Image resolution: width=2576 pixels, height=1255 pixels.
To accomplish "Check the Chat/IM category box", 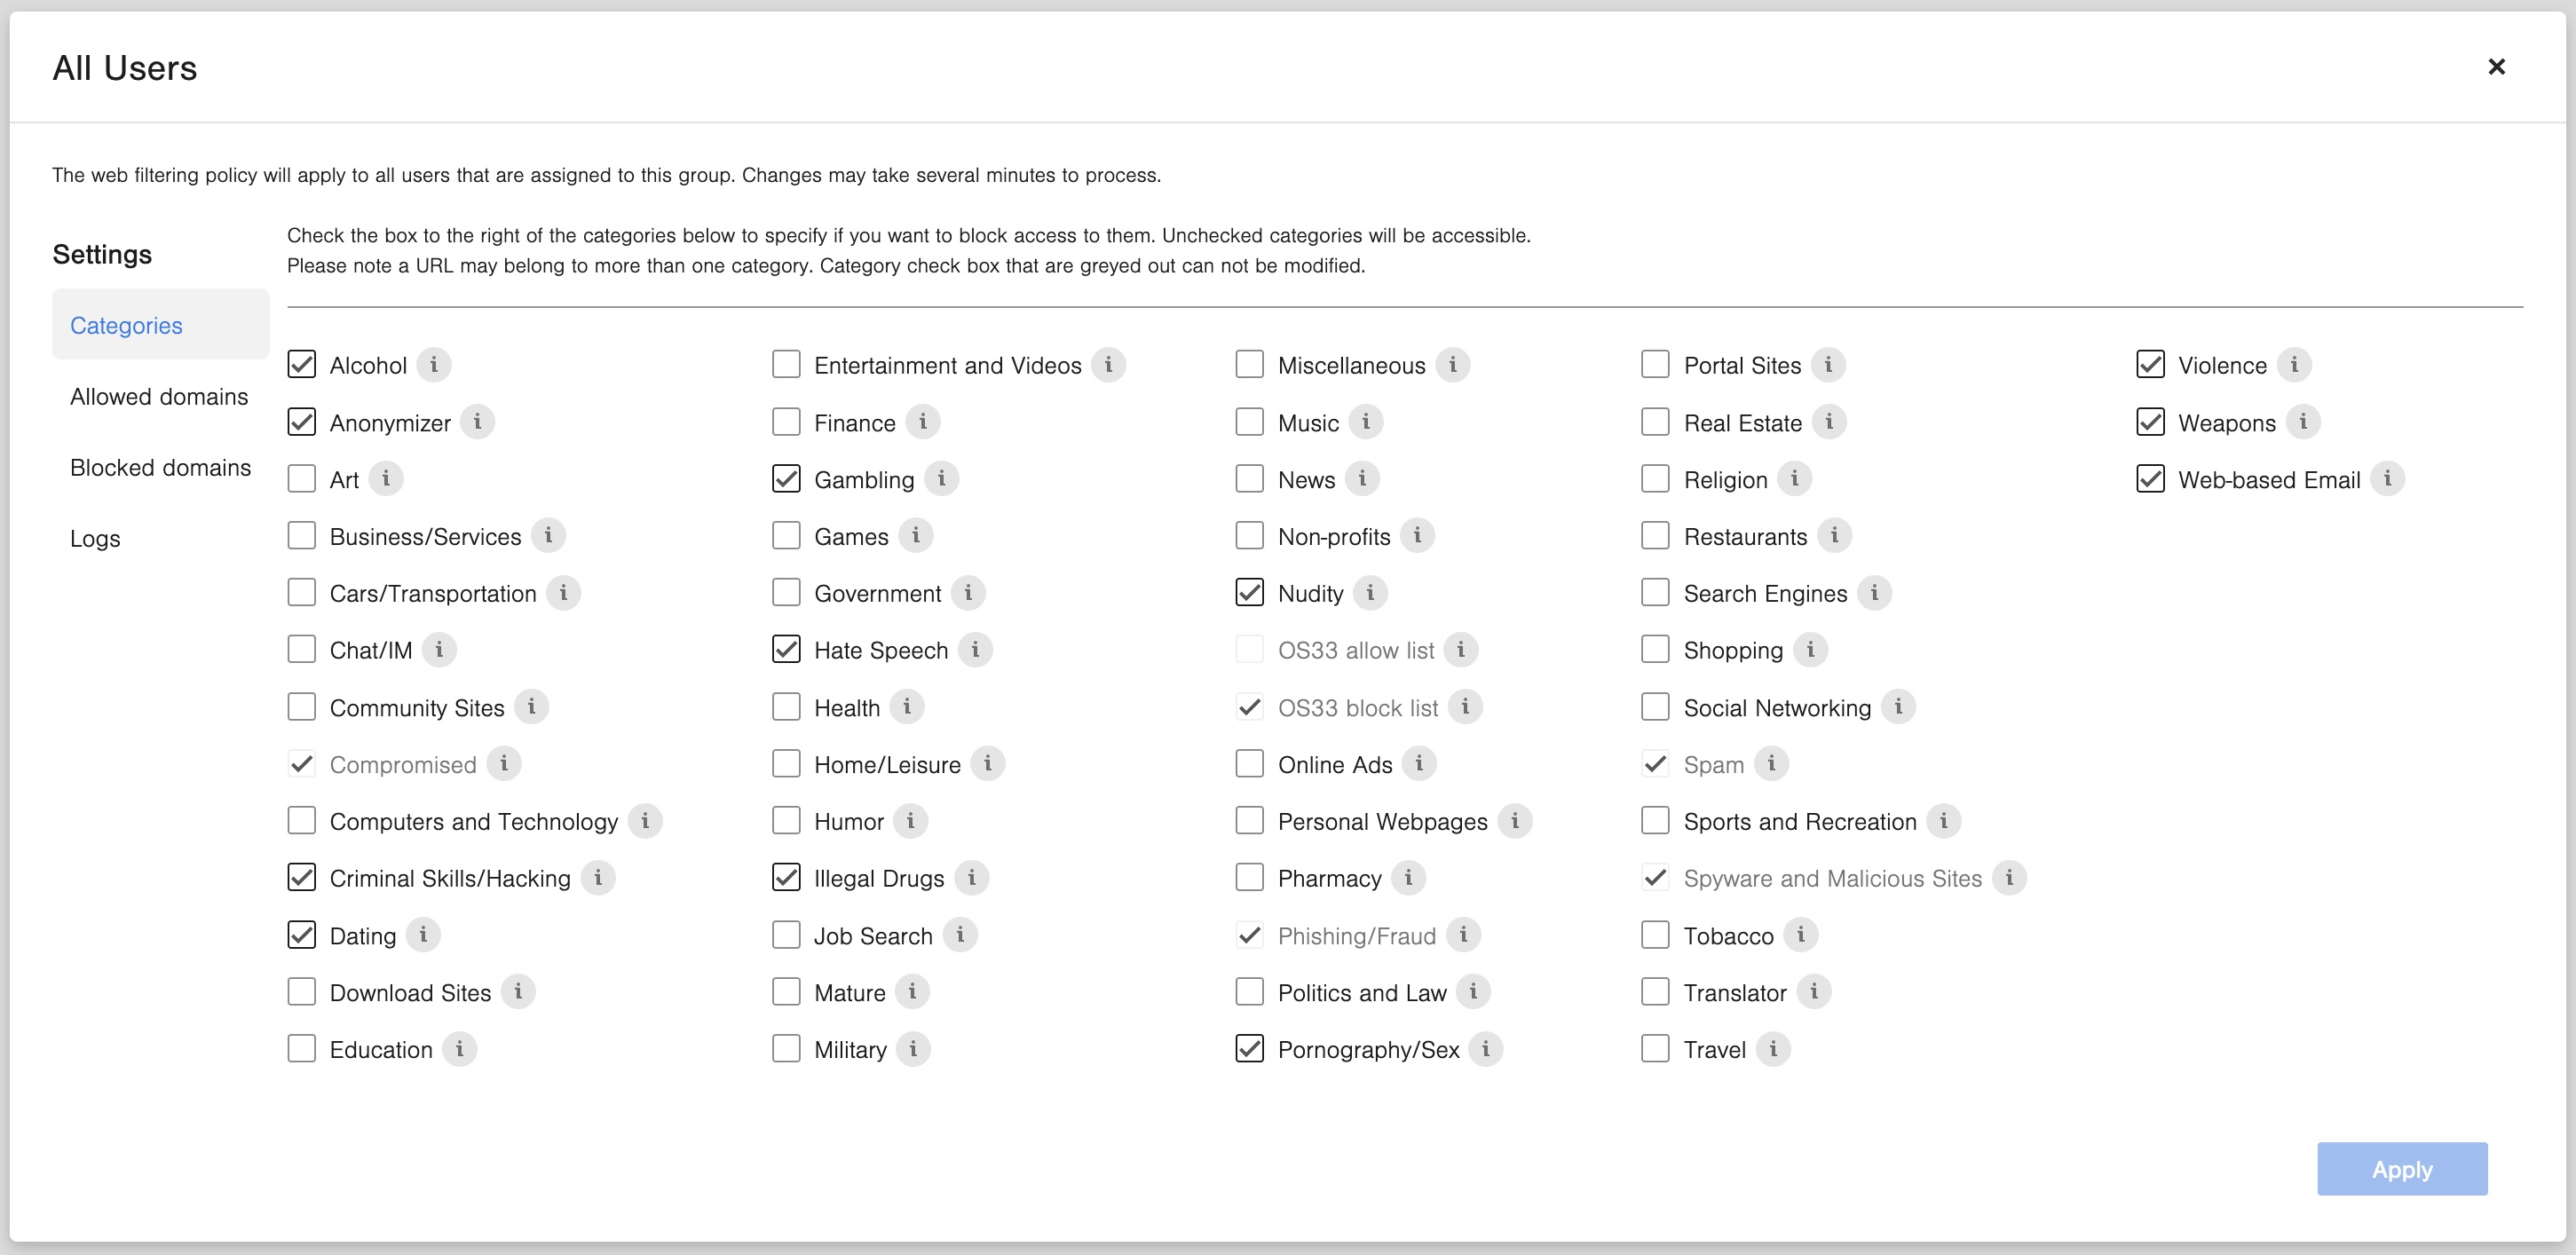I will pyautogui.click(x=301, y=650).
